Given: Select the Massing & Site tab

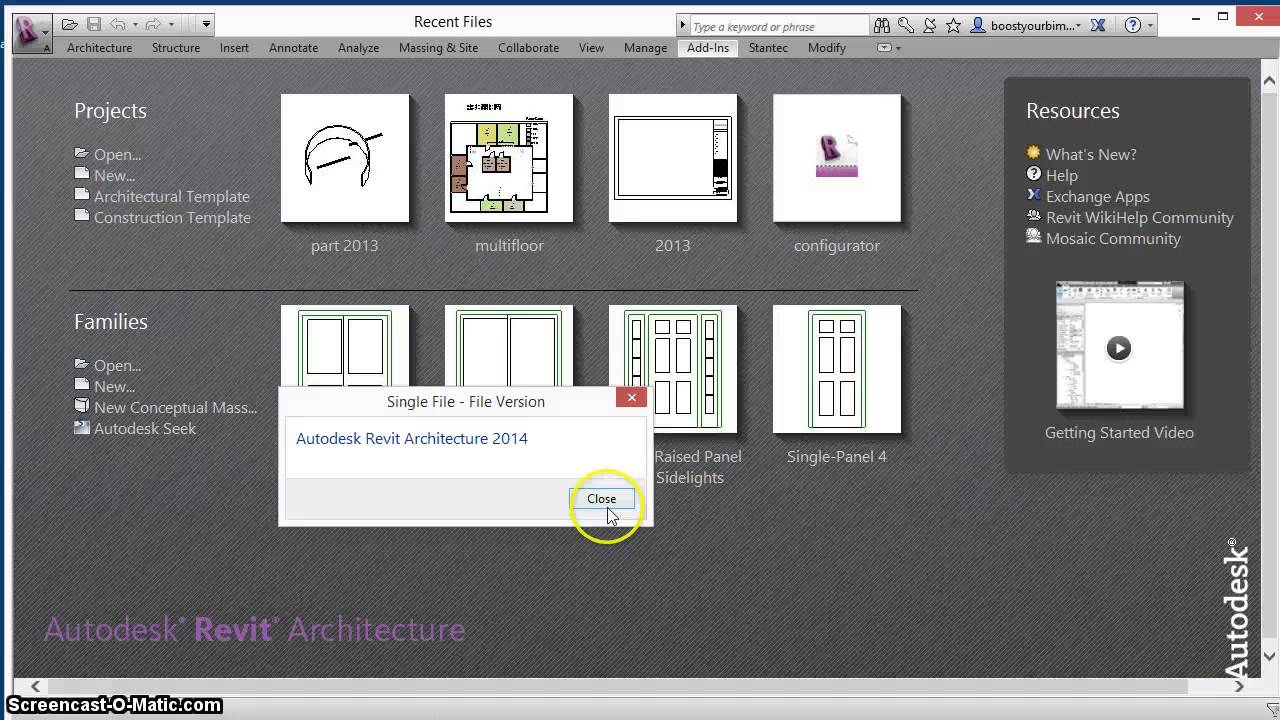Looking at the screenshot, I should 438,47.
